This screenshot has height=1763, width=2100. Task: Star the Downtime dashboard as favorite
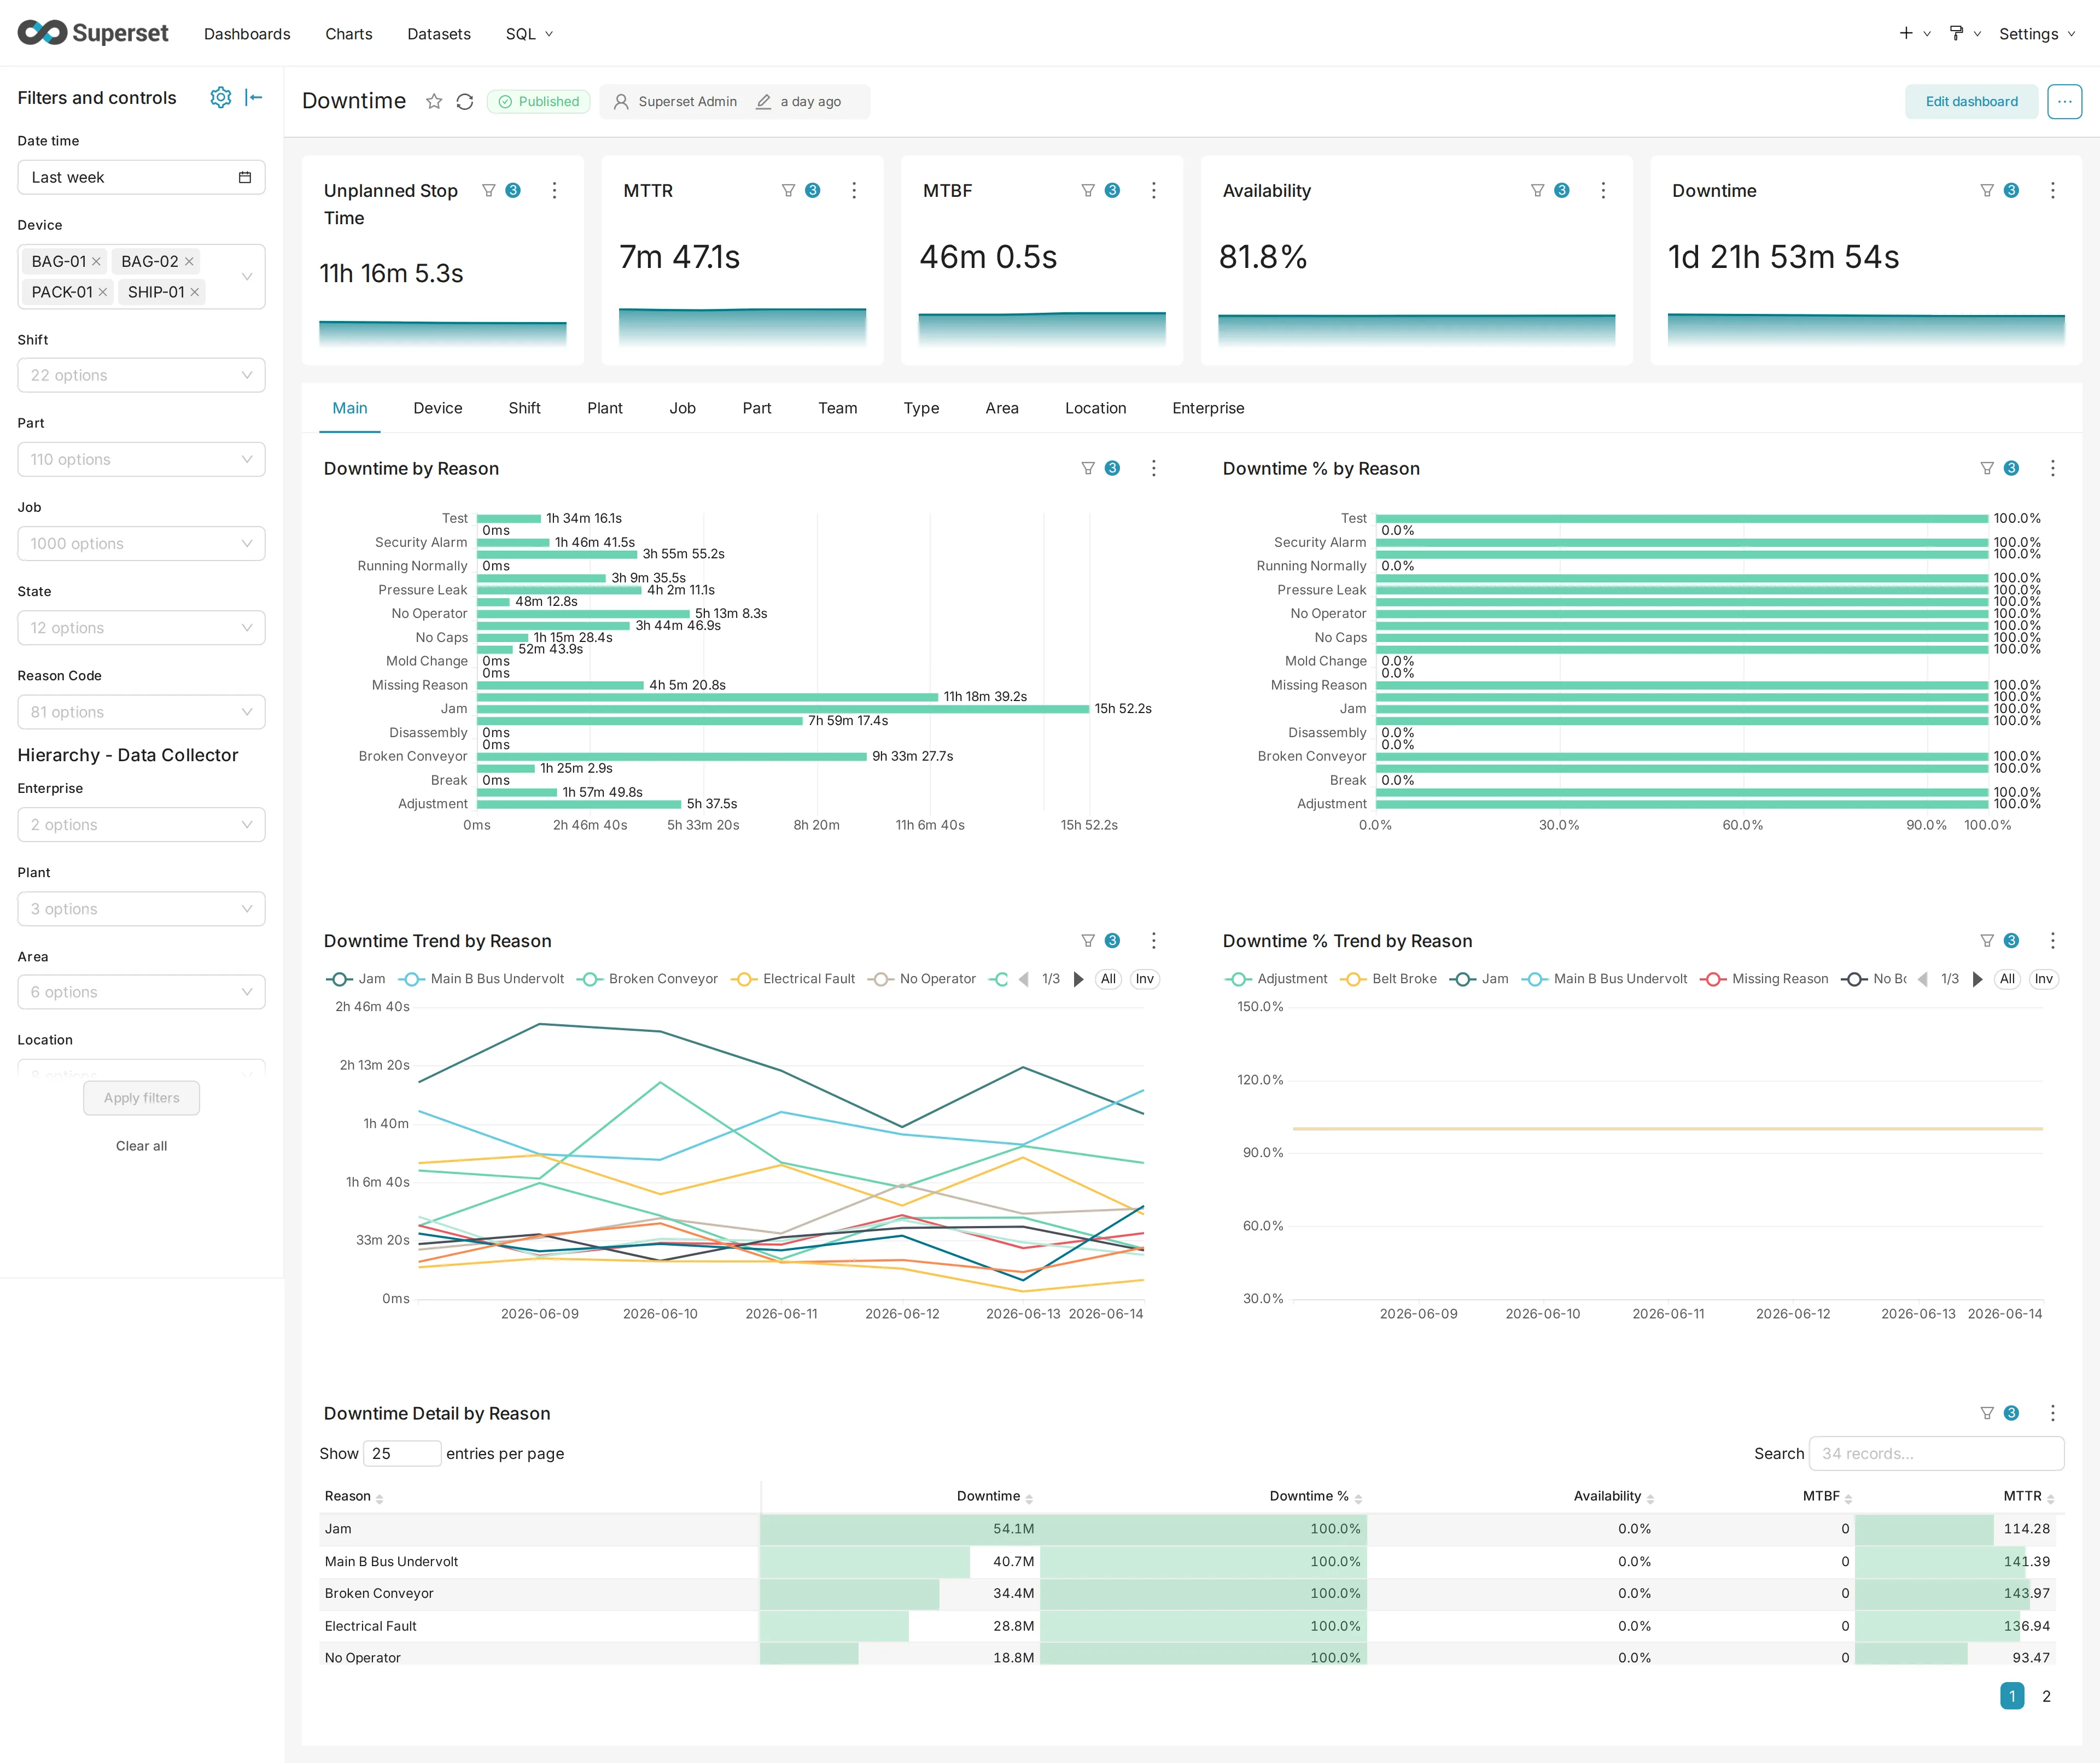coord(434,101)
